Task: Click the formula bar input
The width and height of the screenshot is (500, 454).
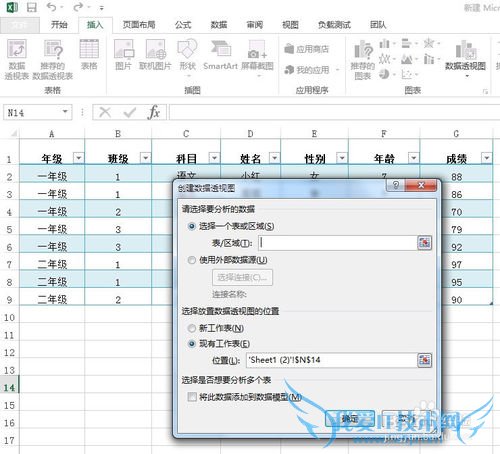Action: click(x=334, y=112)
